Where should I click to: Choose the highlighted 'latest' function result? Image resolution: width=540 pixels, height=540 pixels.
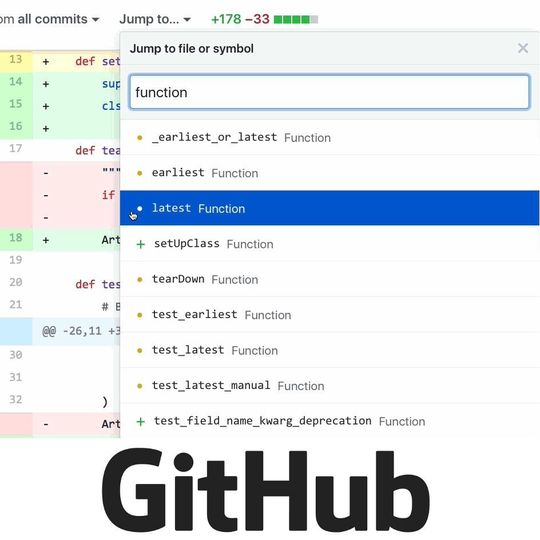click(x=330, y=208)
